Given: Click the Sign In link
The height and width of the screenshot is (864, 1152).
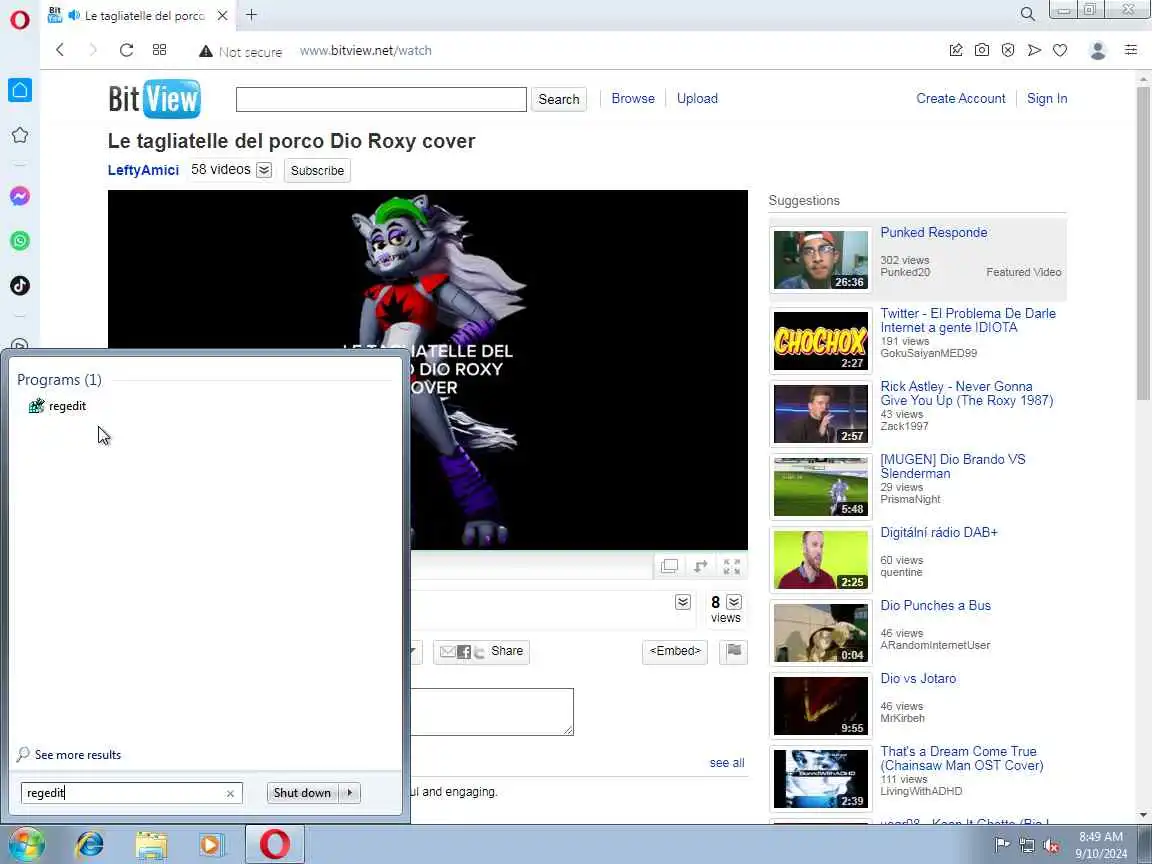Looking at the screenshot, I should [1047, 98].
